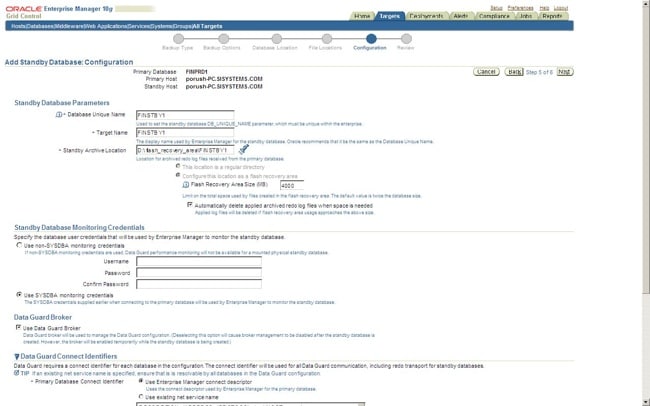Open the Jobs tab
The width and height of the screenshot is (650, 406).
(526, 16)
